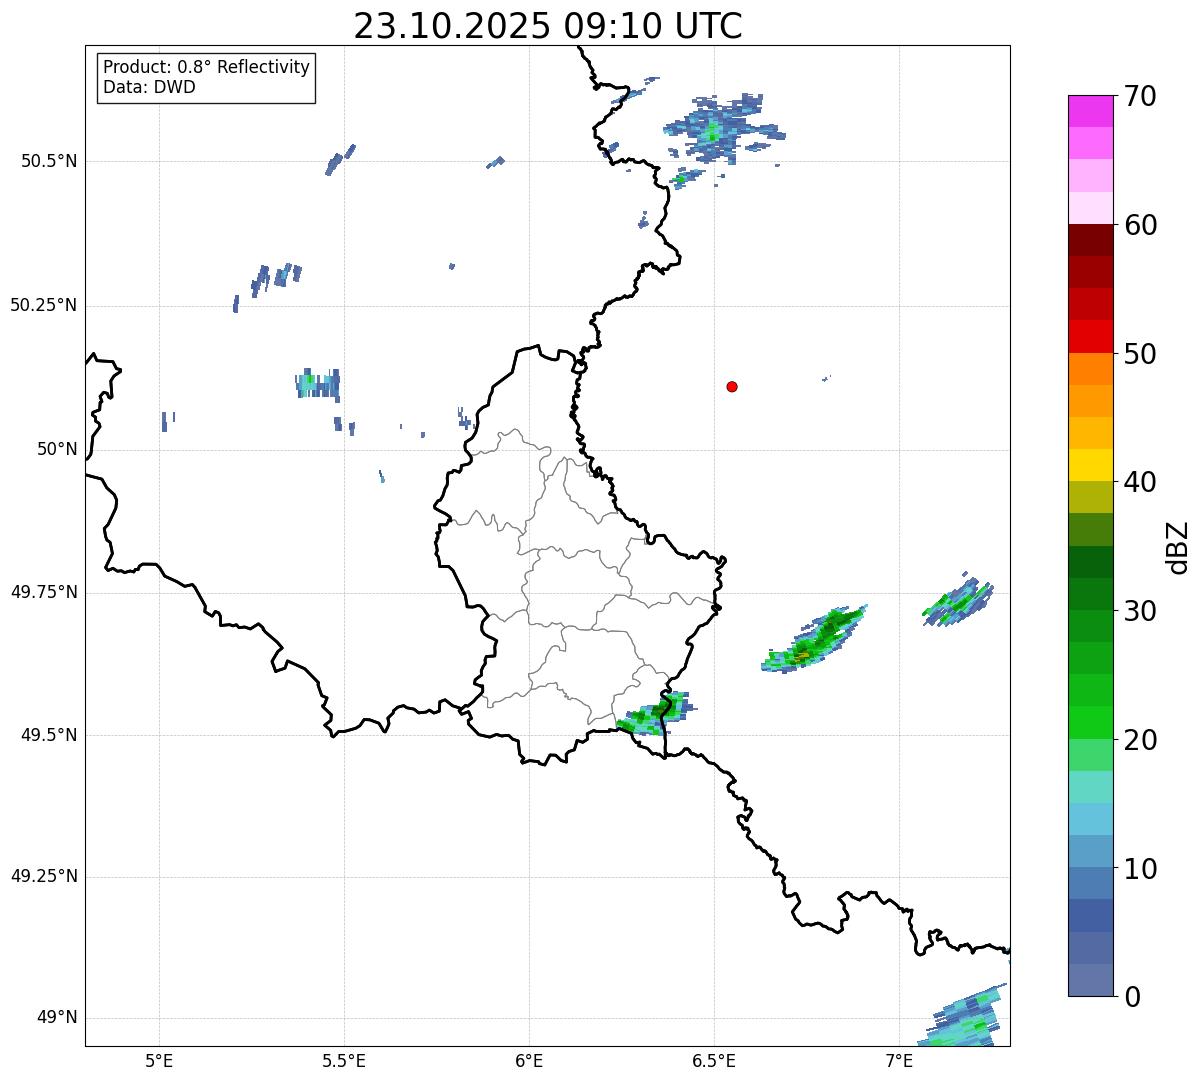Click the 50°N latitude tick label

(x=57, y=449)
